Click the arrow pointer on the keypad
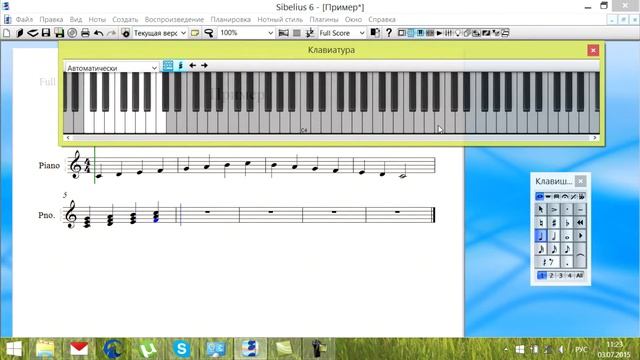 pyautogui.click(x=541, y=209)
